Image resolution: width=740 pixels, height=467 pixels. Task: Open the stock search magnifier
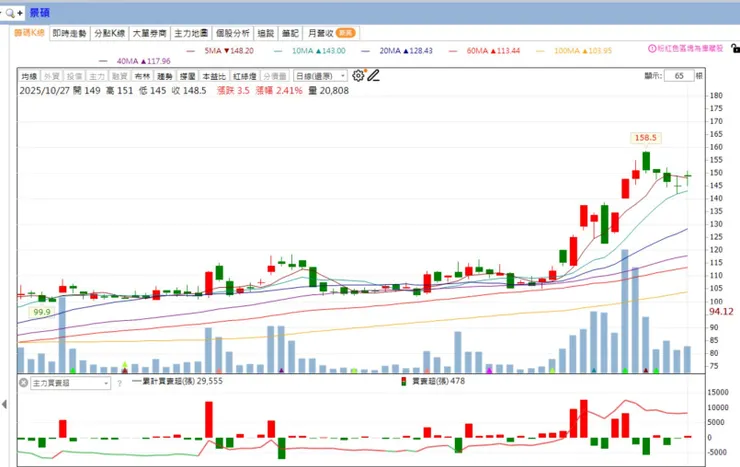10,13
